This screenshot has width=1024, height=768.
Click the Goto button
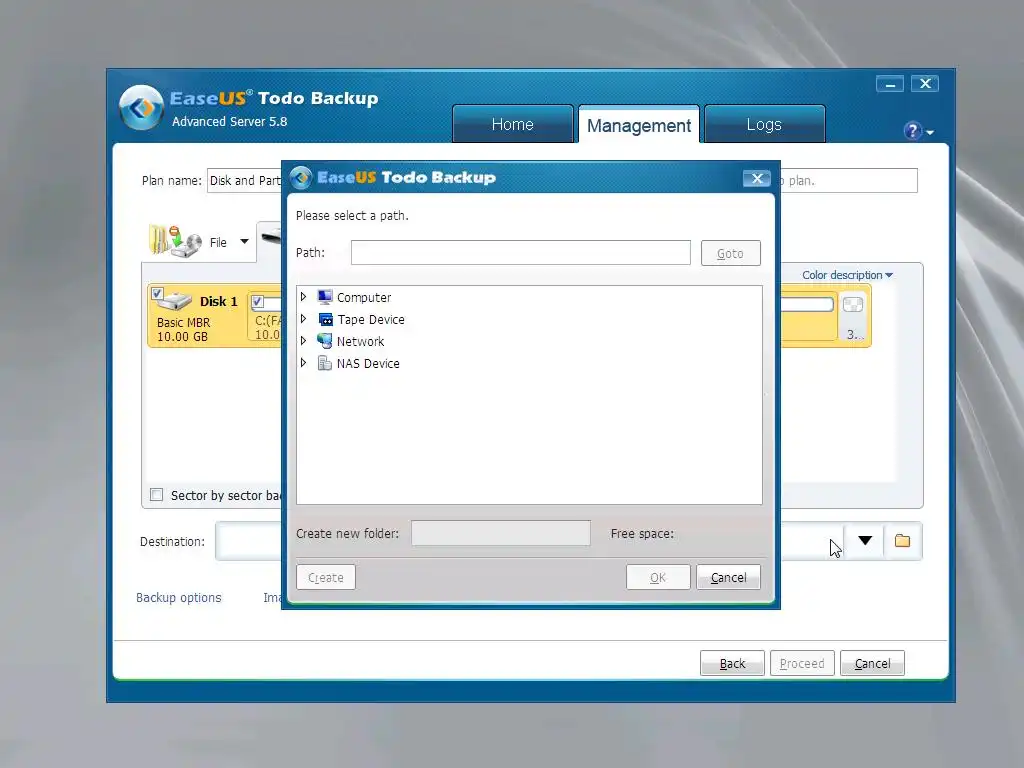[730, 253]
